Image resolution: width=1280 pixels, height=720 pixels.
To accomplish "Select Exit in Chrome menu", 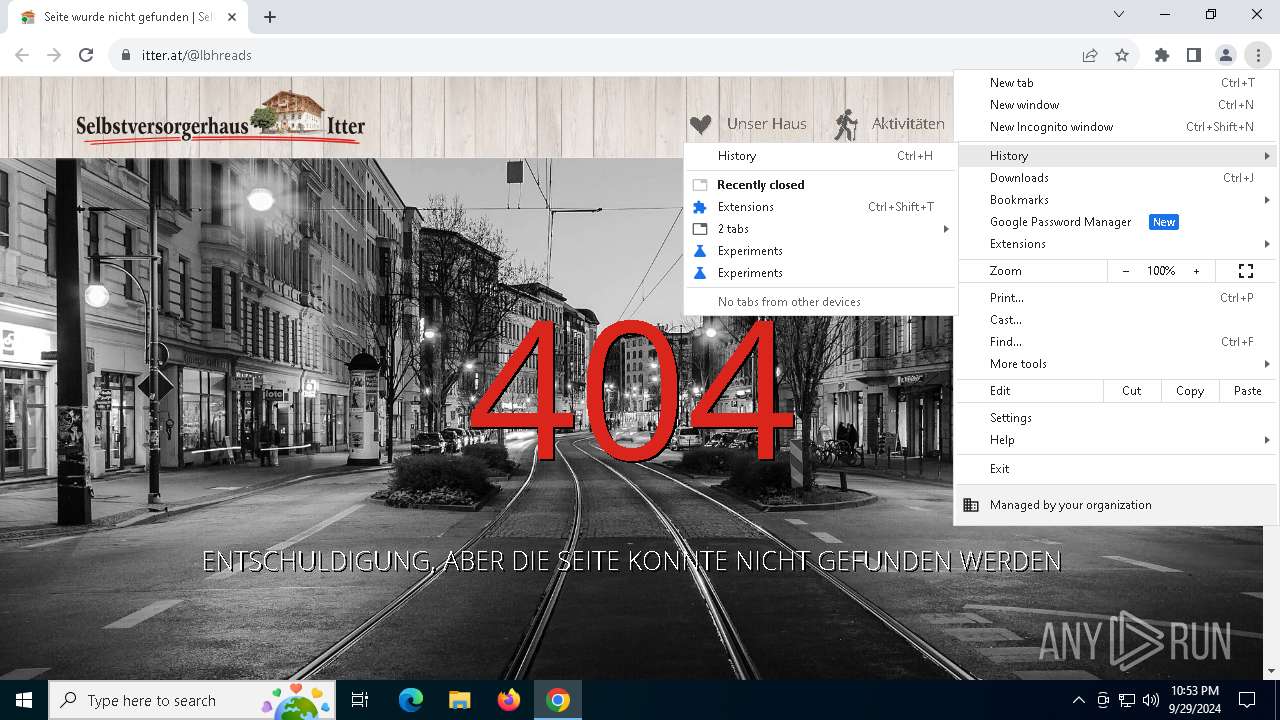I will (x=1116, y=469).
